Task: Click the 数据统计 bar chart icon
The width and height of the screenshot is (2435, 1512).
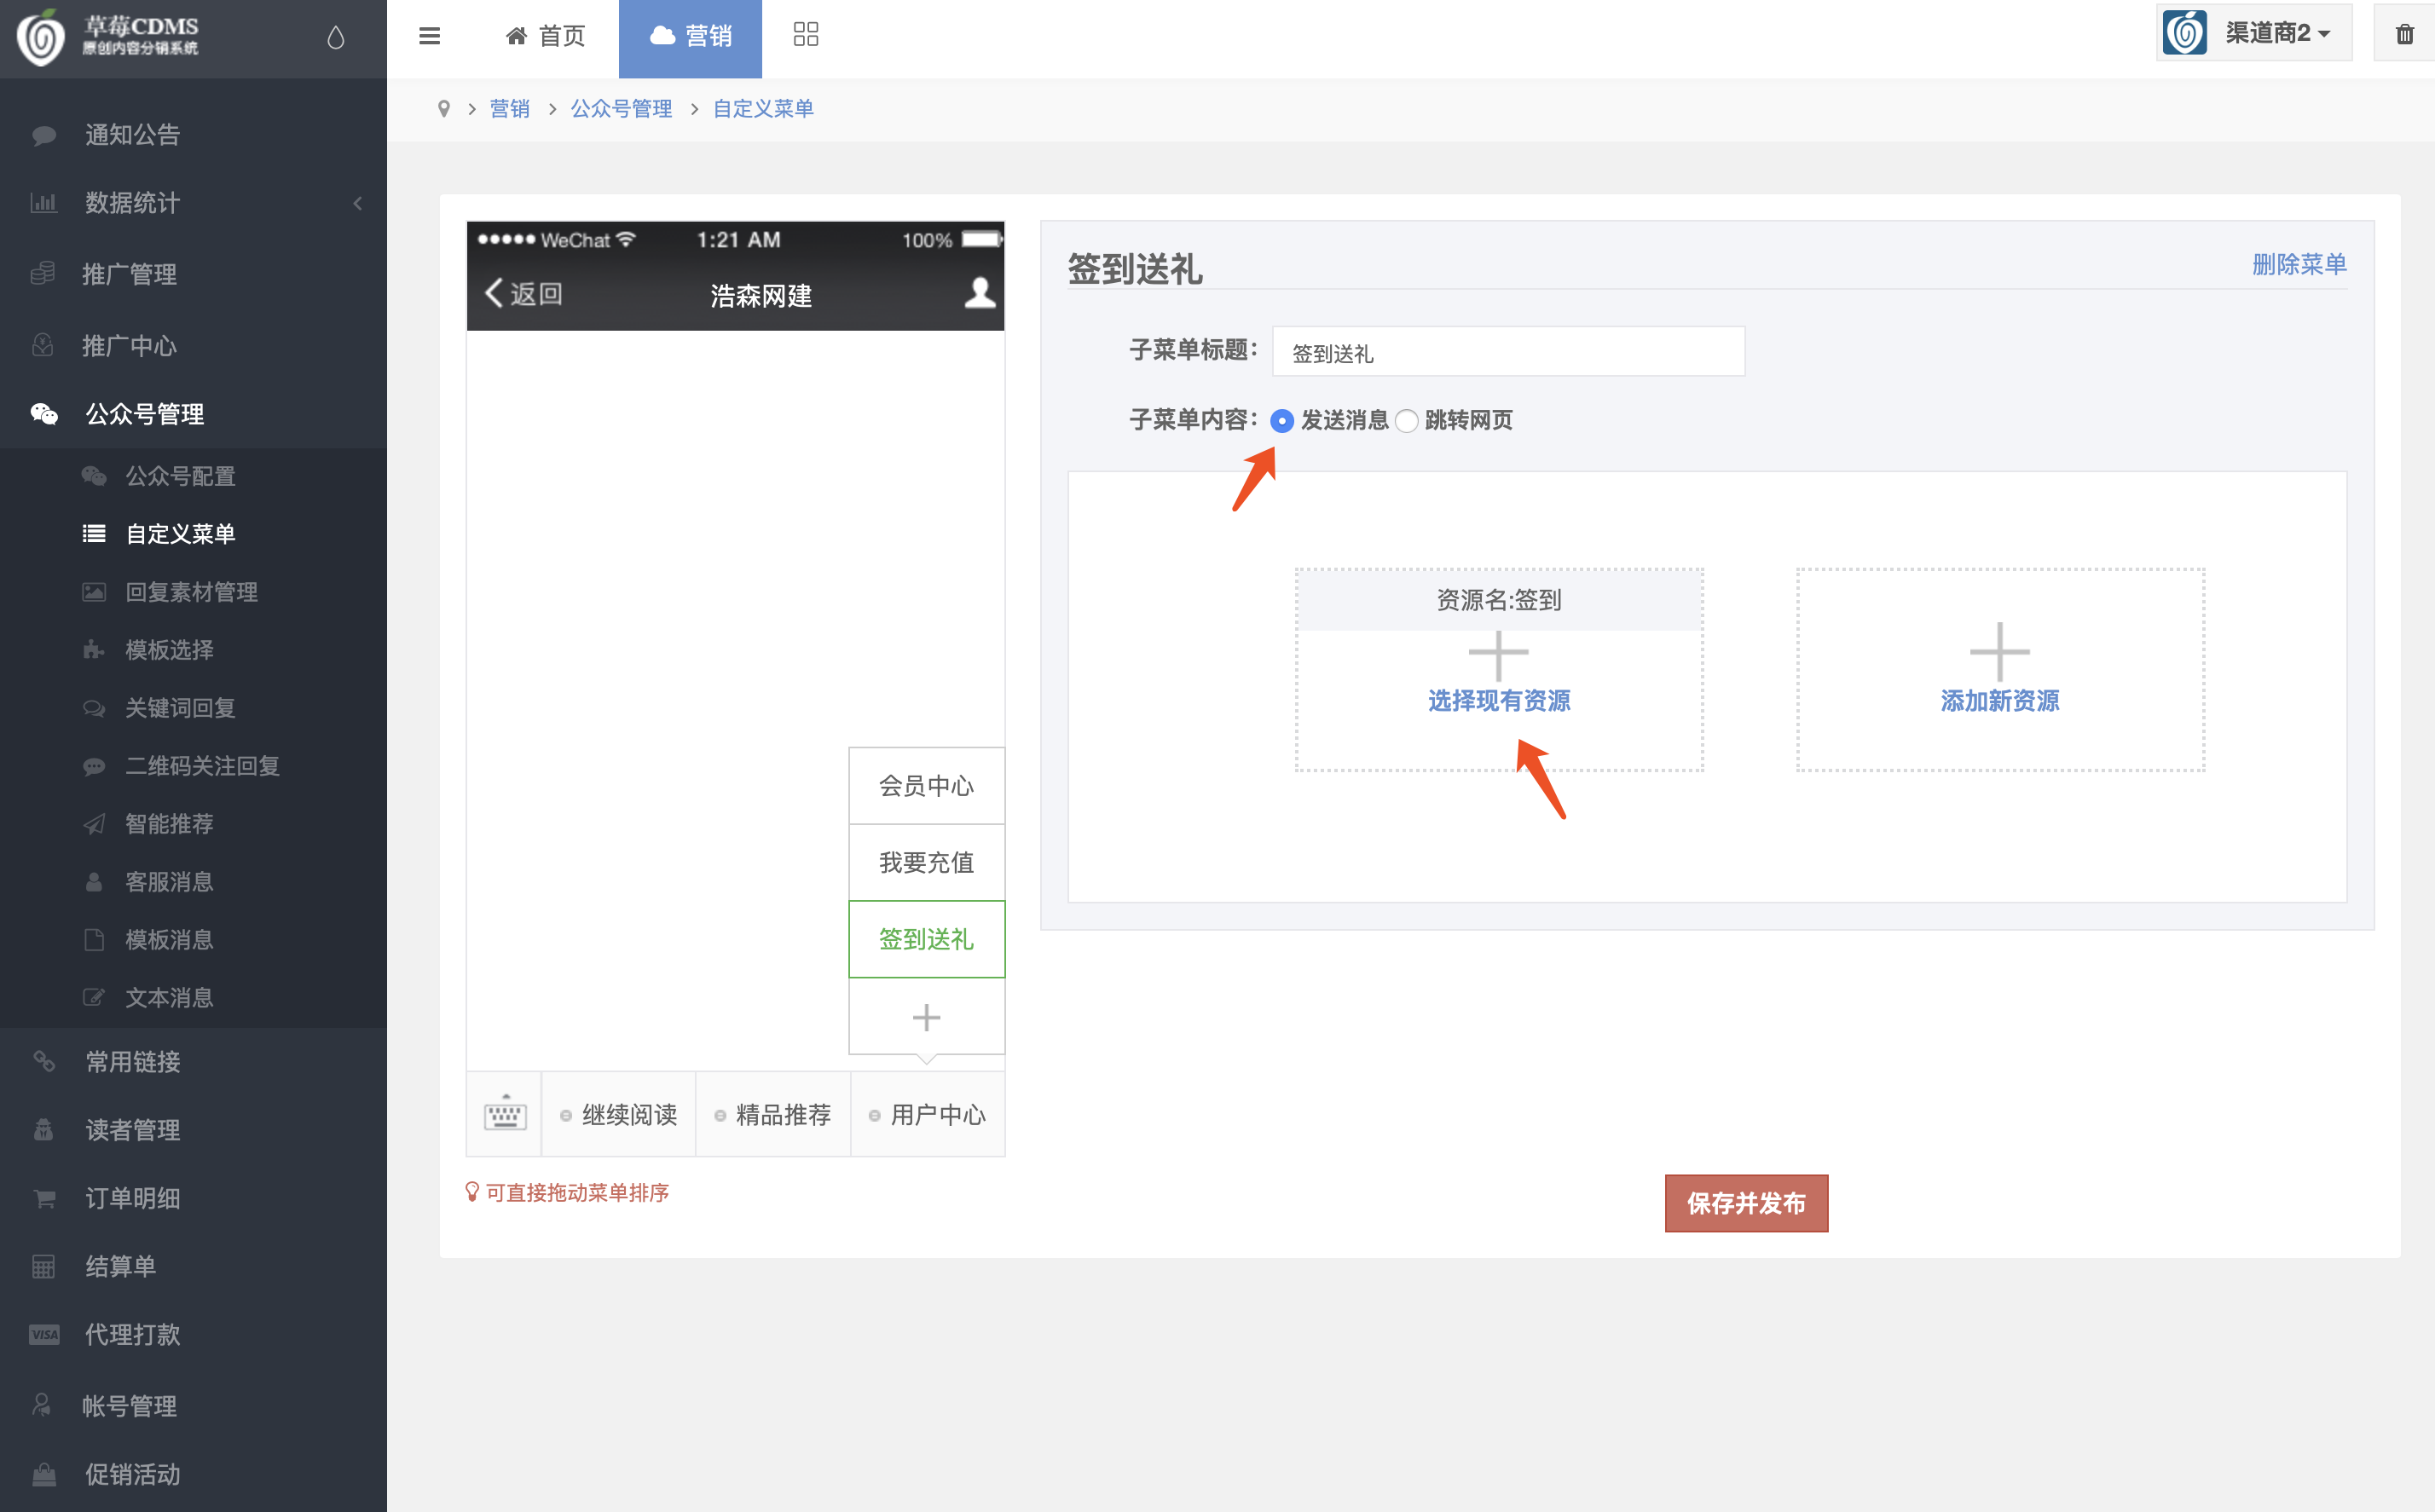Action: (44, 203)
